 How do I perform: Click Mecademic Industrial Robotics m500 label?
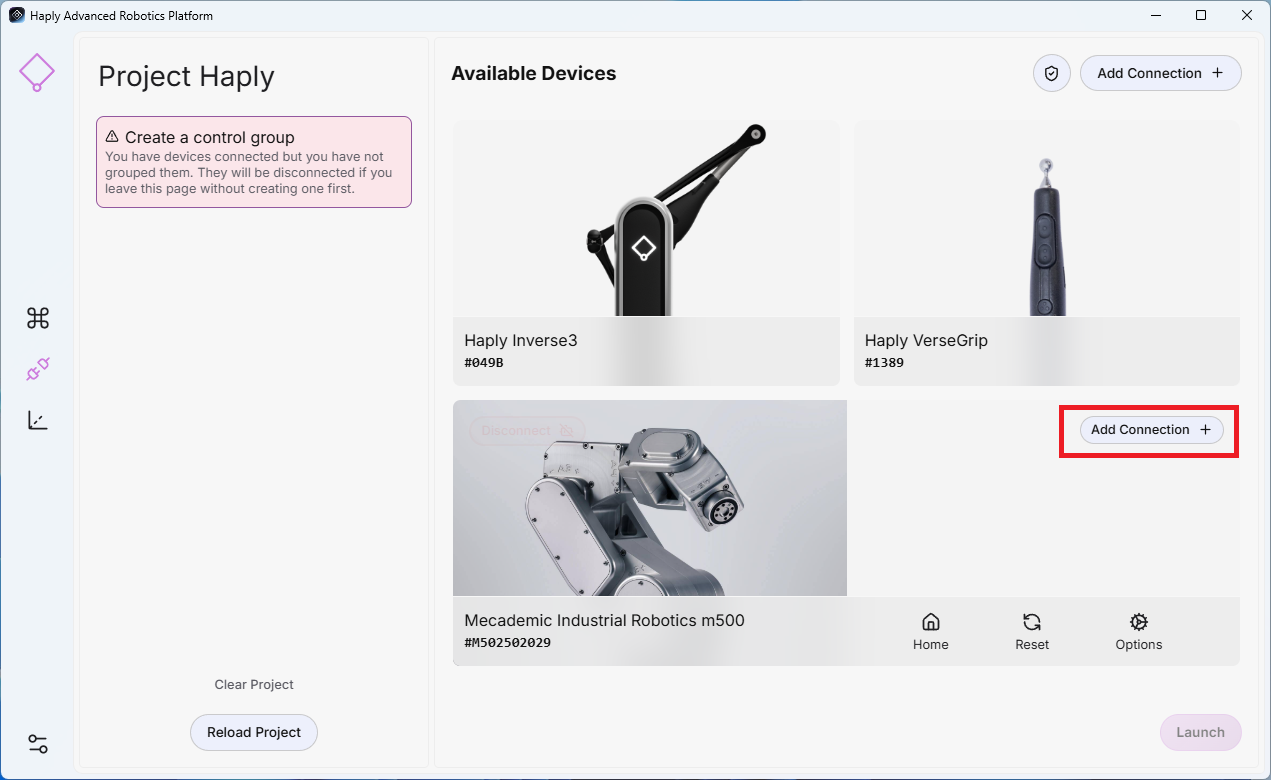[x=604, y=620]
